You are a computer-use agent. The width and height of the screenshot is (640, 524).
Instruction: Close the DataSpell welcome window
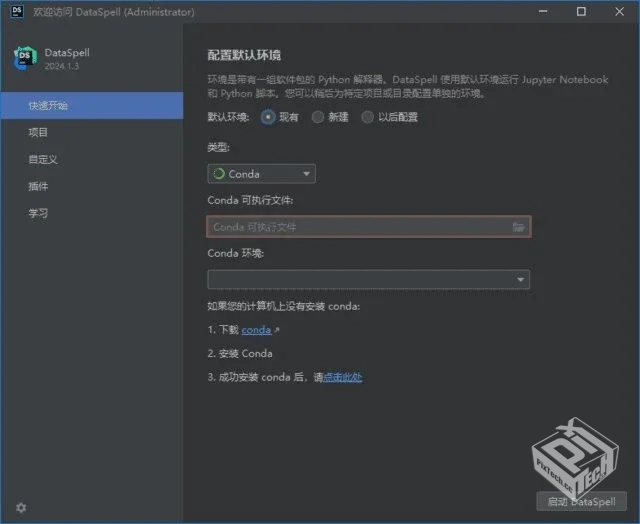(619, 11)
